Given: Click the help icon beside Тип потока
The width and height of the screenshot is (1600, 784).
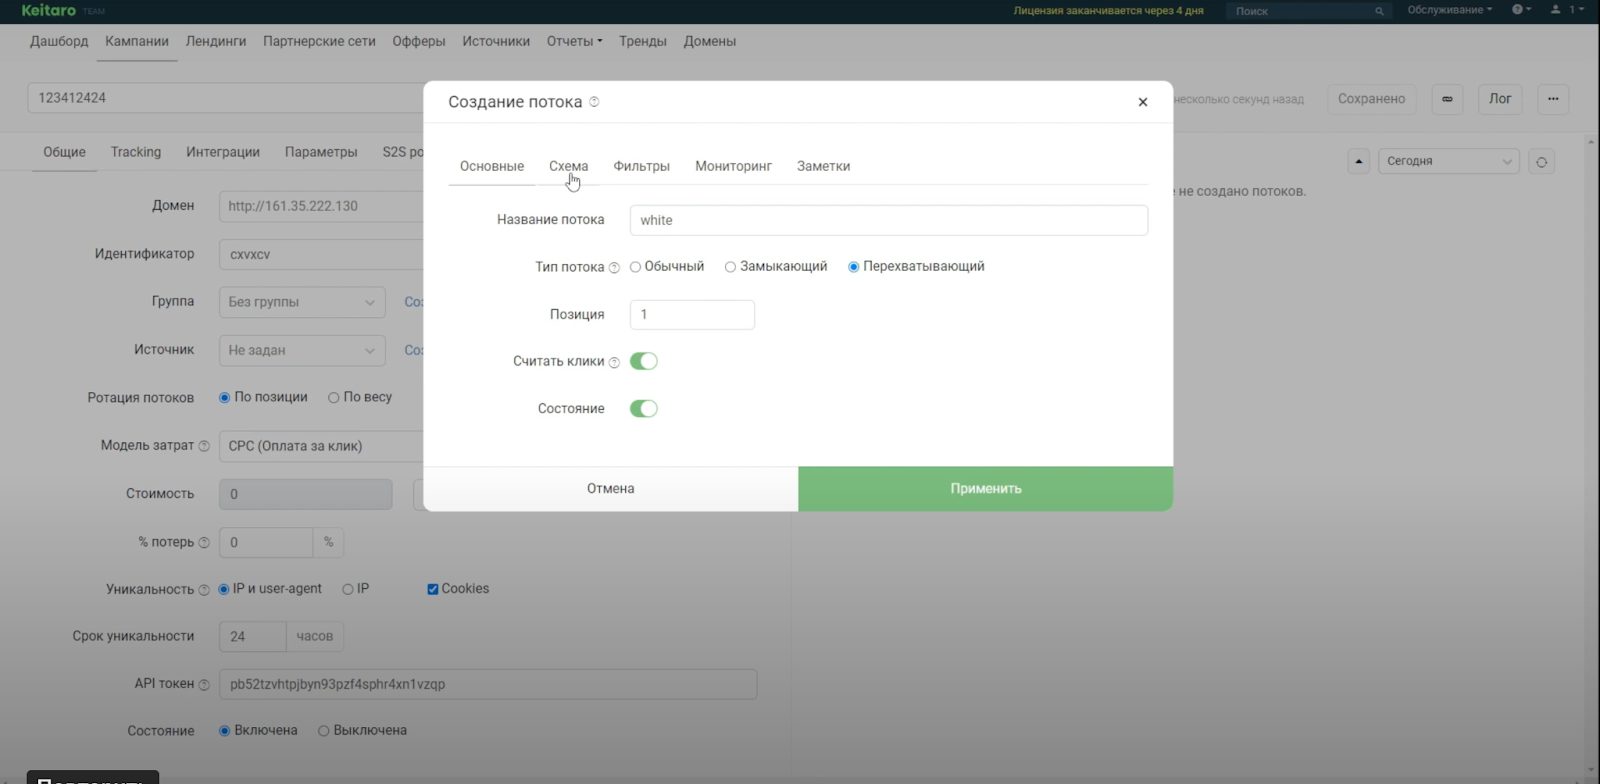Looking at the screenshot, I should [x=614, y=268].
